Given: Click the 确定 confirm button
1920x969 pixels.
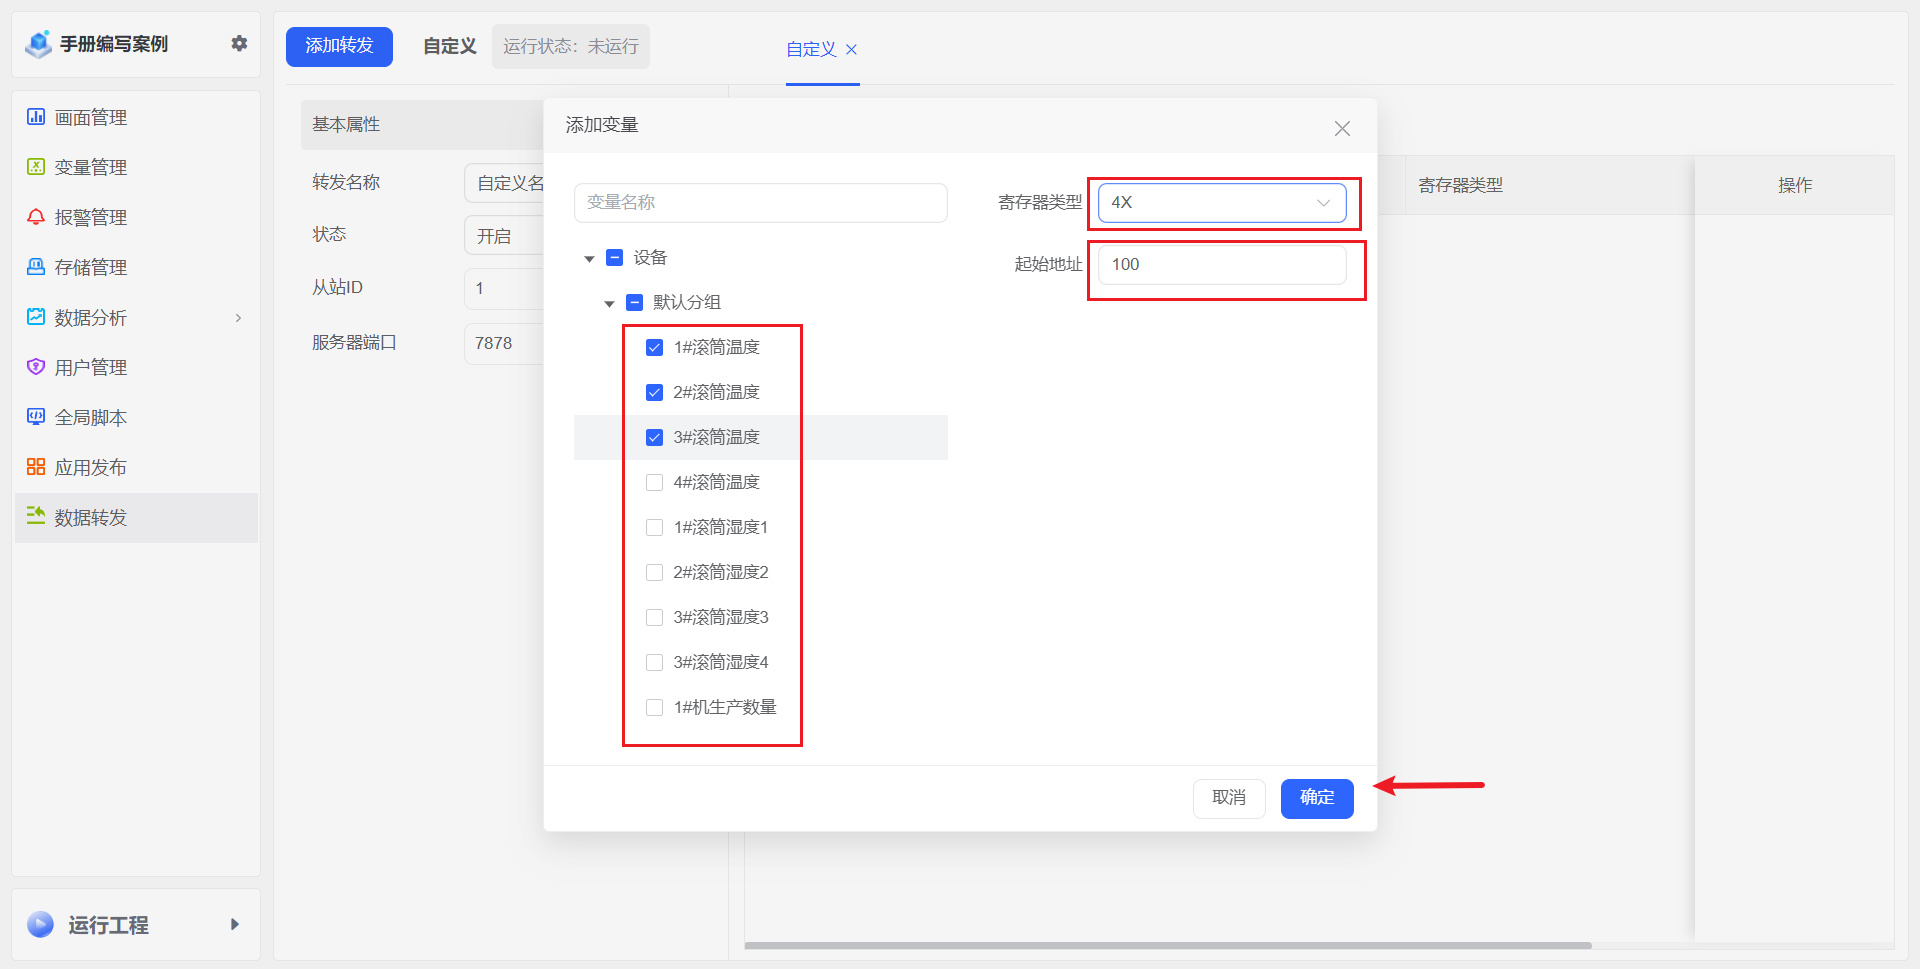Looking at the screenshot, I should [x=1316, y=798].
